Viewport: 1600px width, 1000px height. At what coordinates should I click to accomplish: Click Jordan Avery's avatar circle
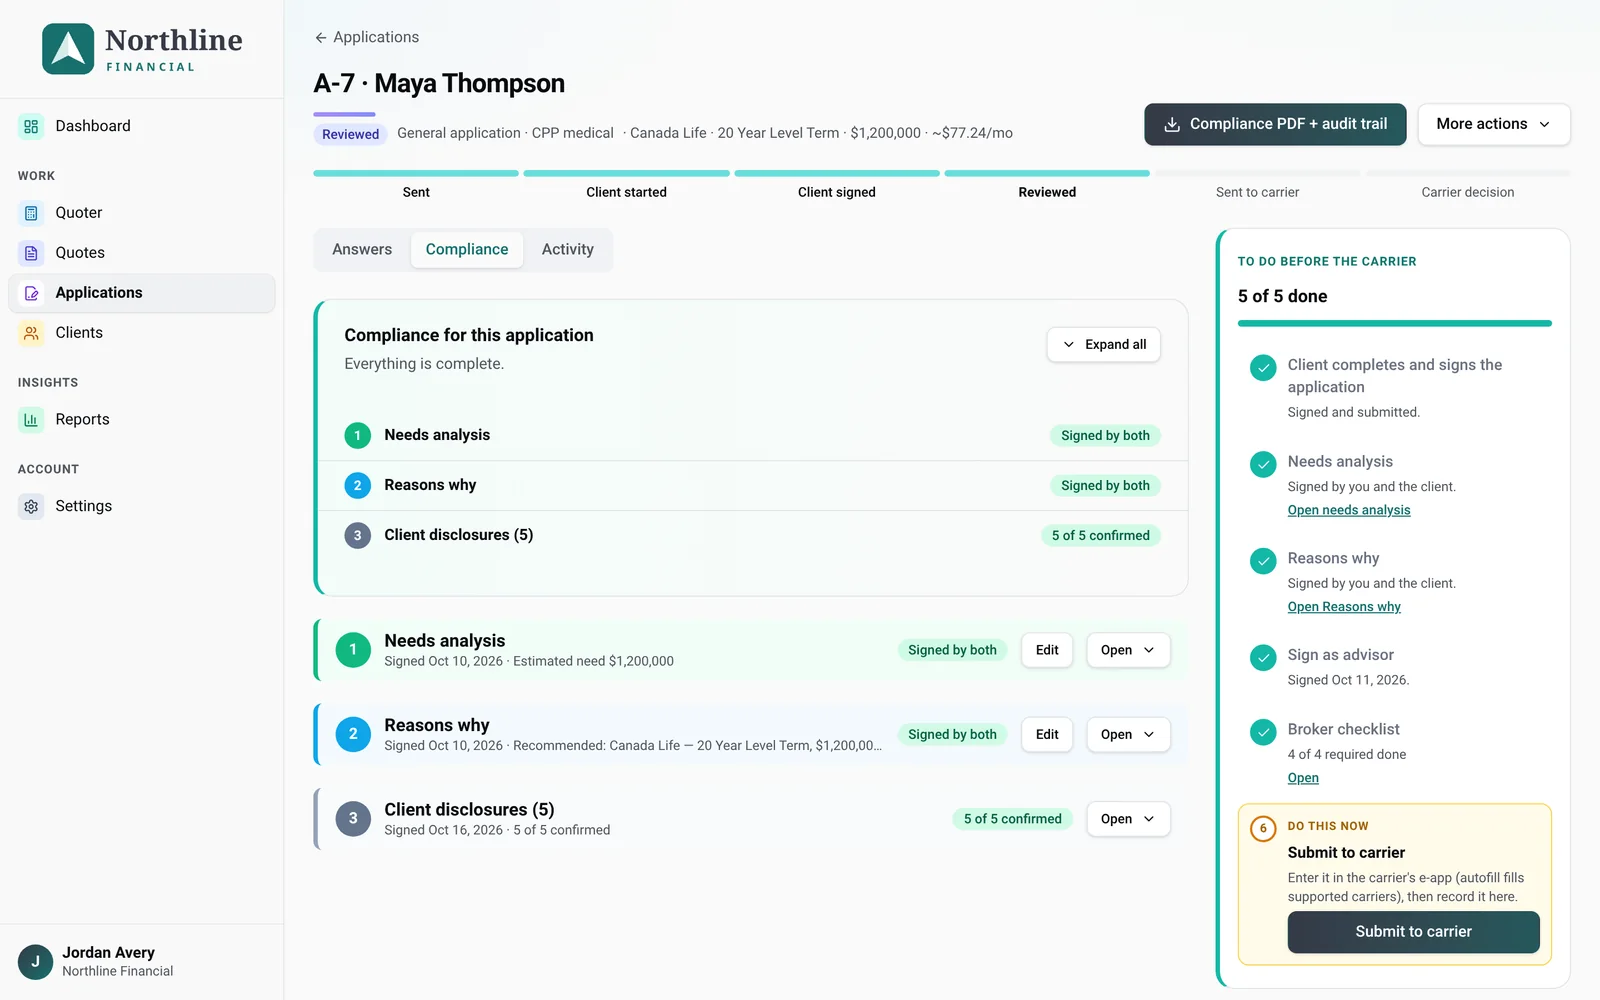[35, 962]
